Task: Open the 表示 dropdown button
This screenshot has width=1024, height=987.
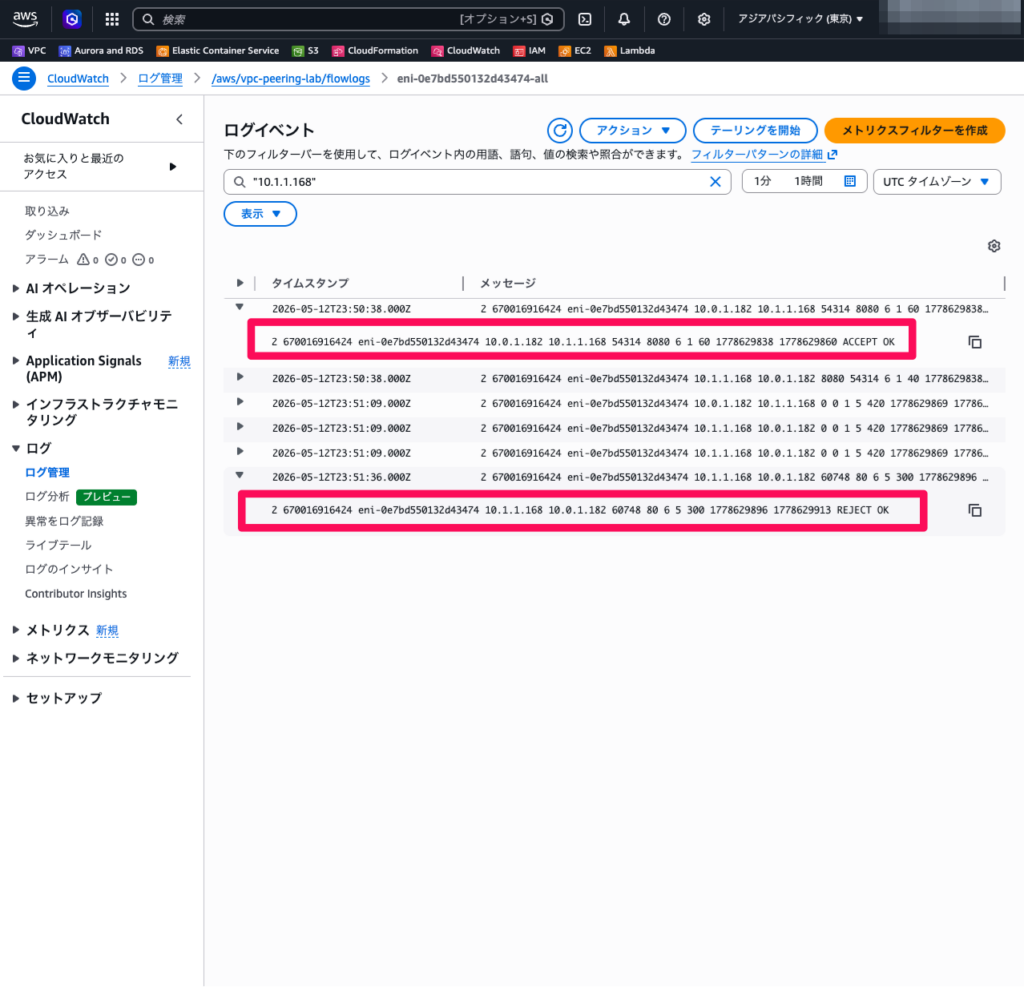Action: click(260, 214)
